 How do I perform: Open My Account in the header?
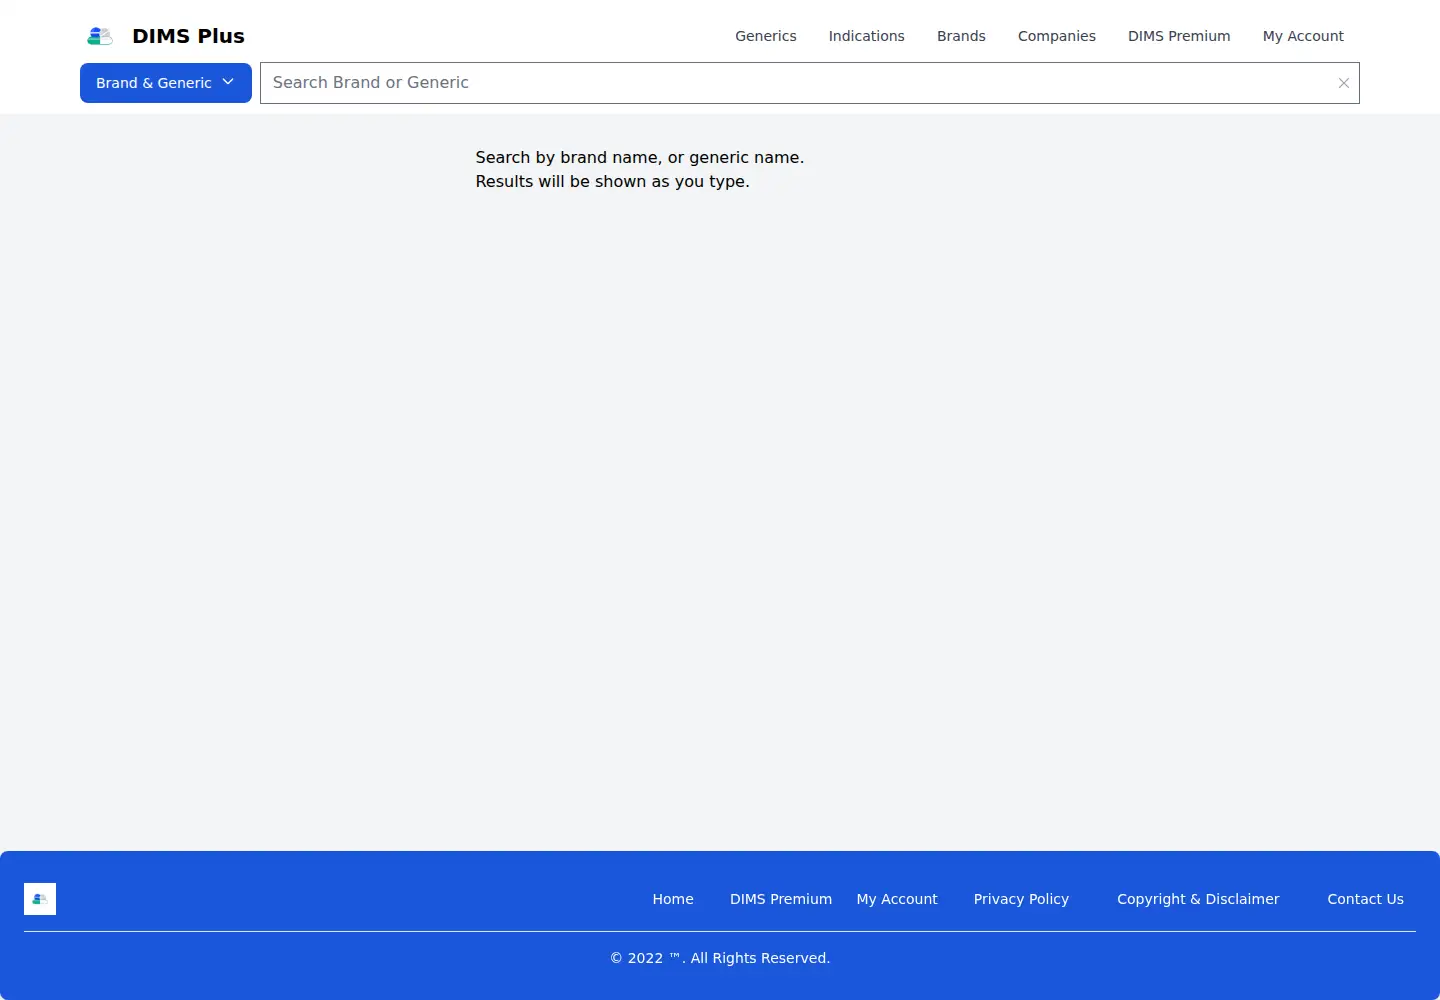tap(1303, 36)
